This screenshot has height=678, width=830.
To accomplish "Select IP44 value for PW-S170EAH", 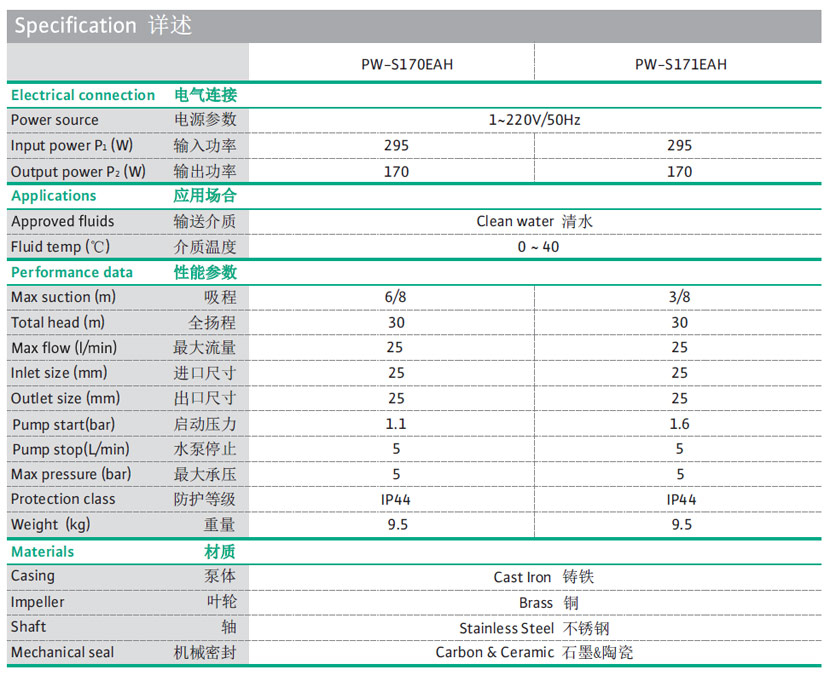I will point(395,500).
